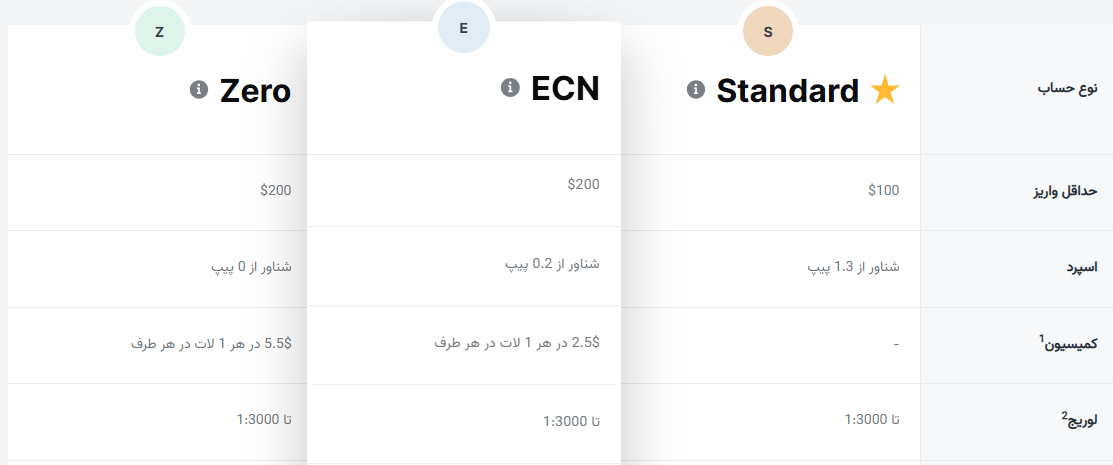Click the حداقل واریز row label
The height and width of the screenshot is (465, 1113).
(1062, 192)
